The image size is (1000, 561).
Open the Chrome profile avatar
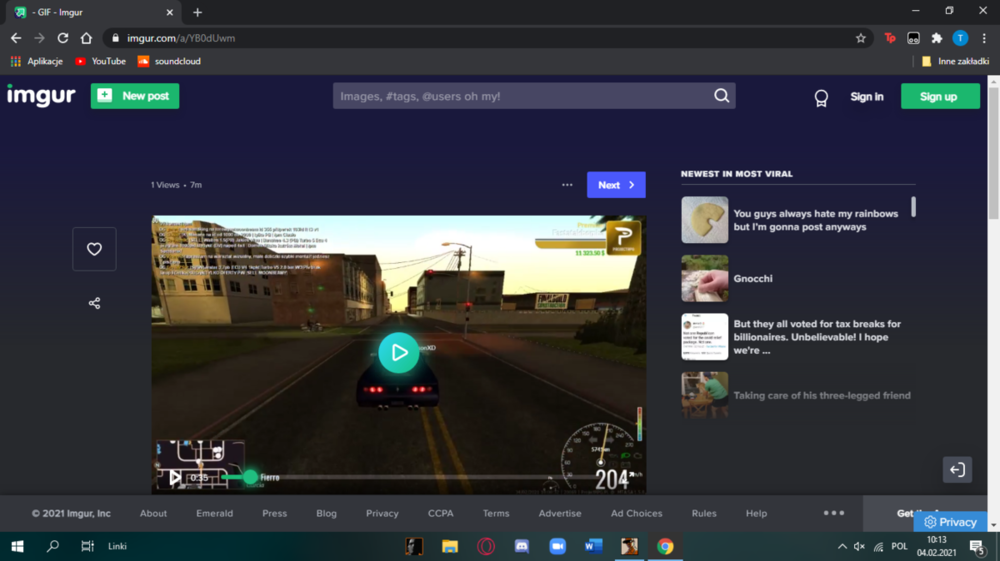click(x=960, y=38)
